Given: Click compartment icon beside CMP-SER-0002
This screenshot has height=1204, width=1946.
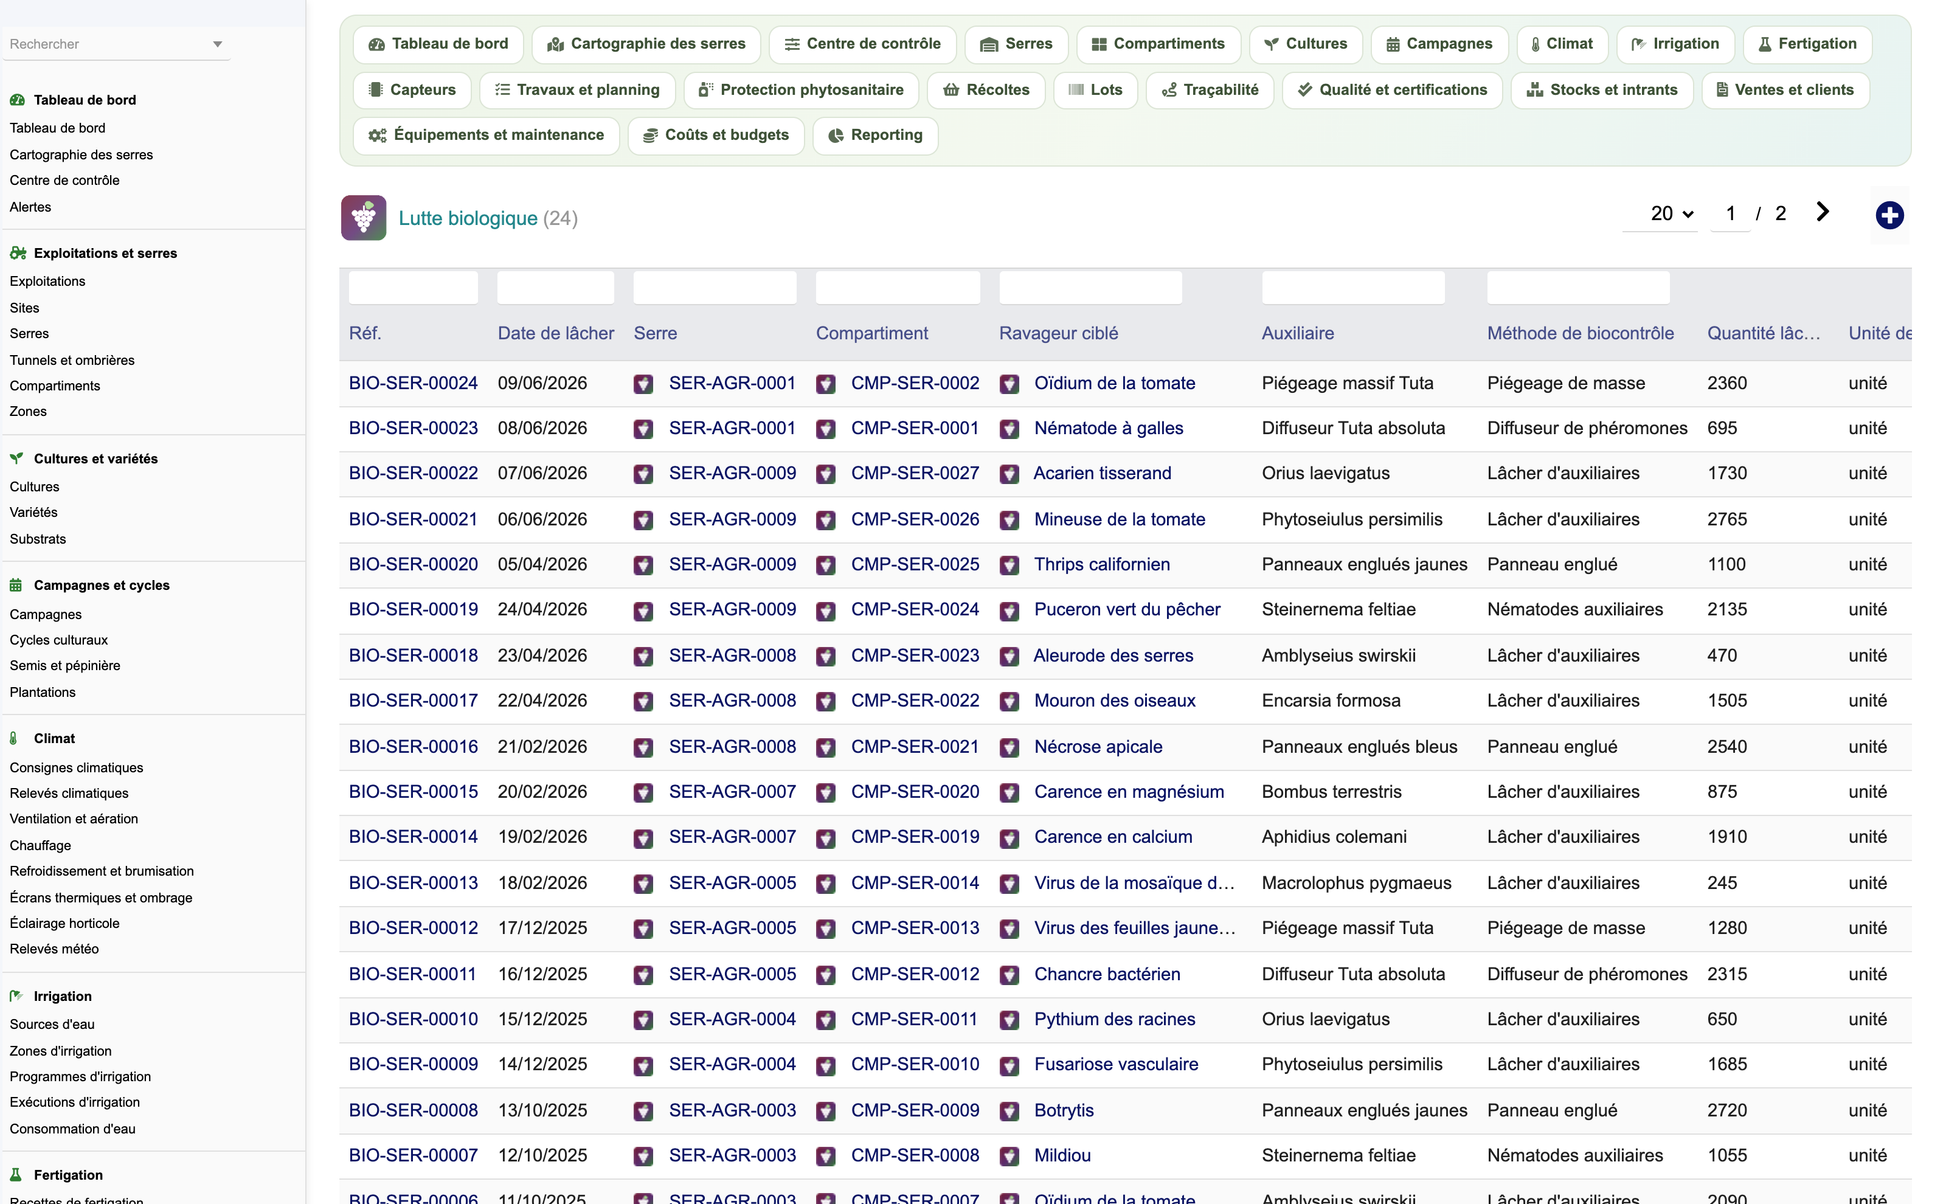Looking at the screenshot, I should pos(825,384).
